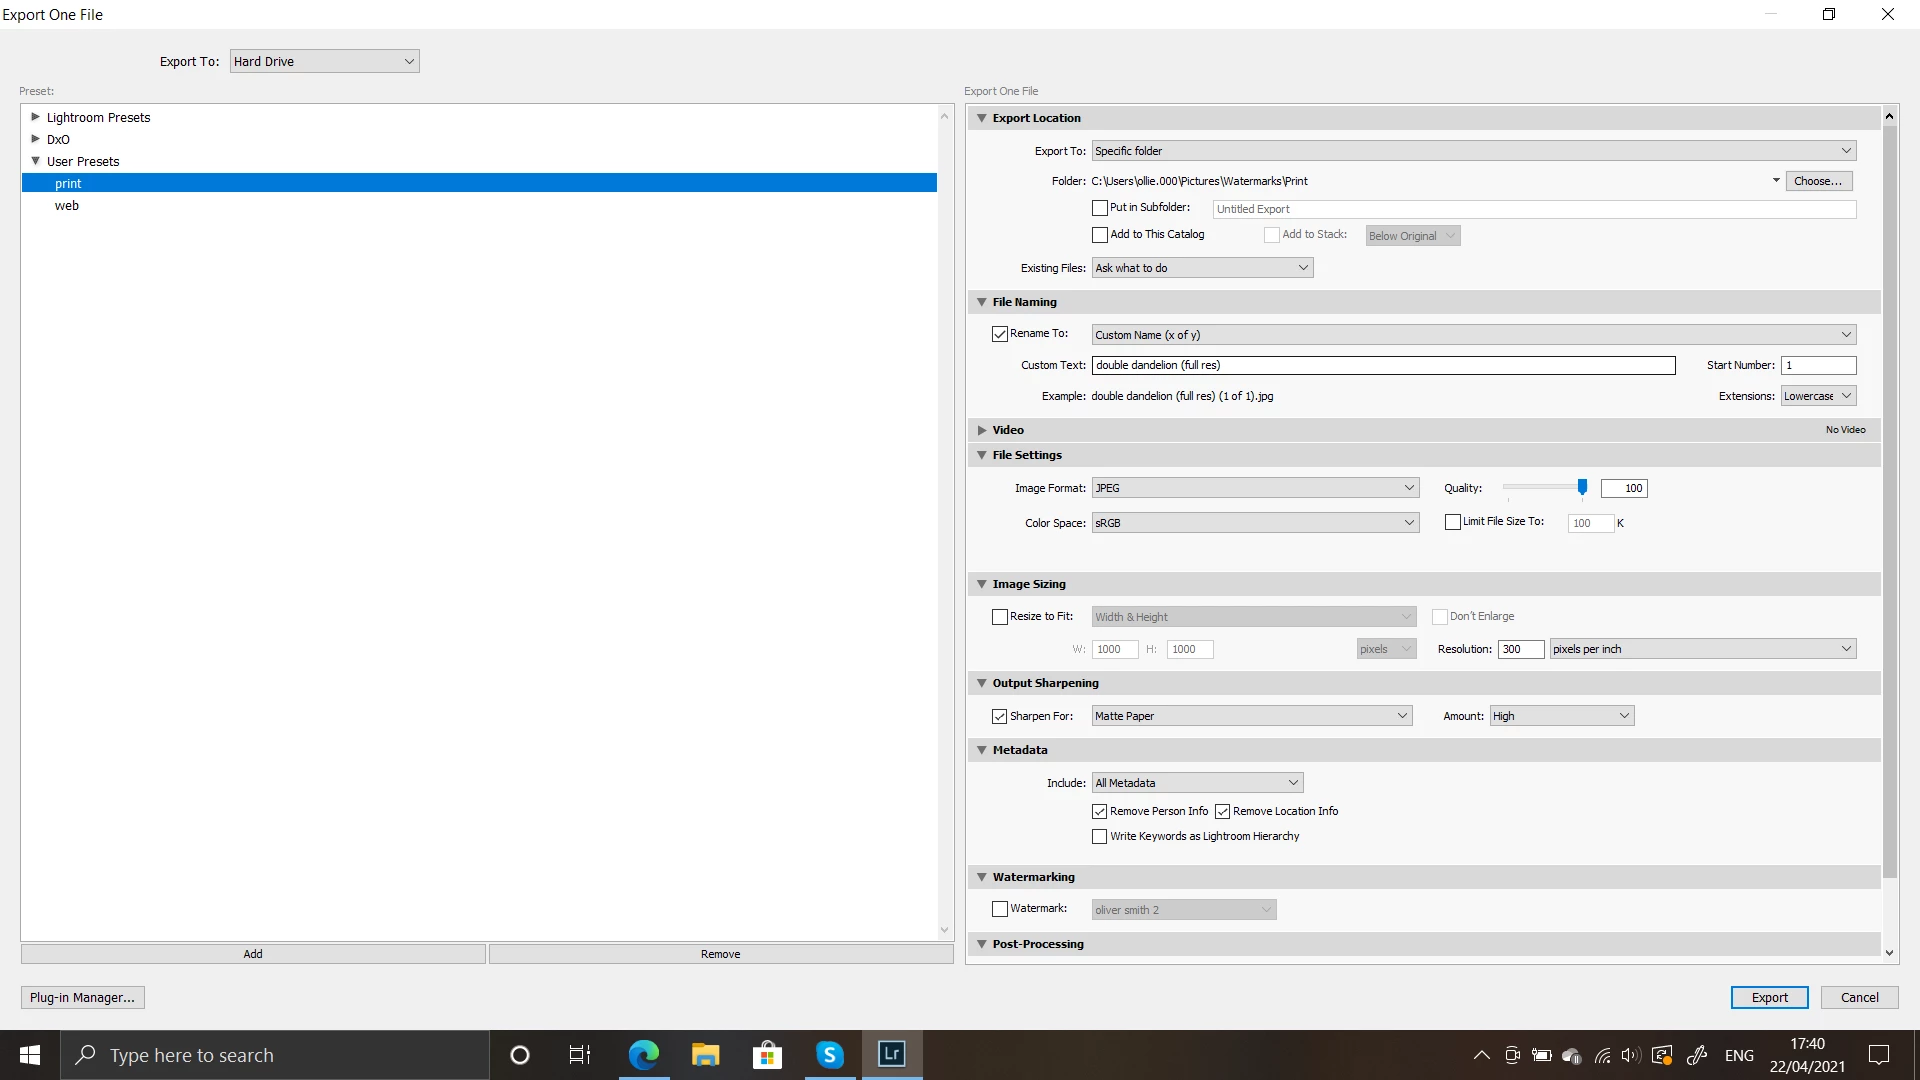Open File Explorer taskbar icon
The width and height of the screenshot is (1920, 1080).
(705, 1054)
